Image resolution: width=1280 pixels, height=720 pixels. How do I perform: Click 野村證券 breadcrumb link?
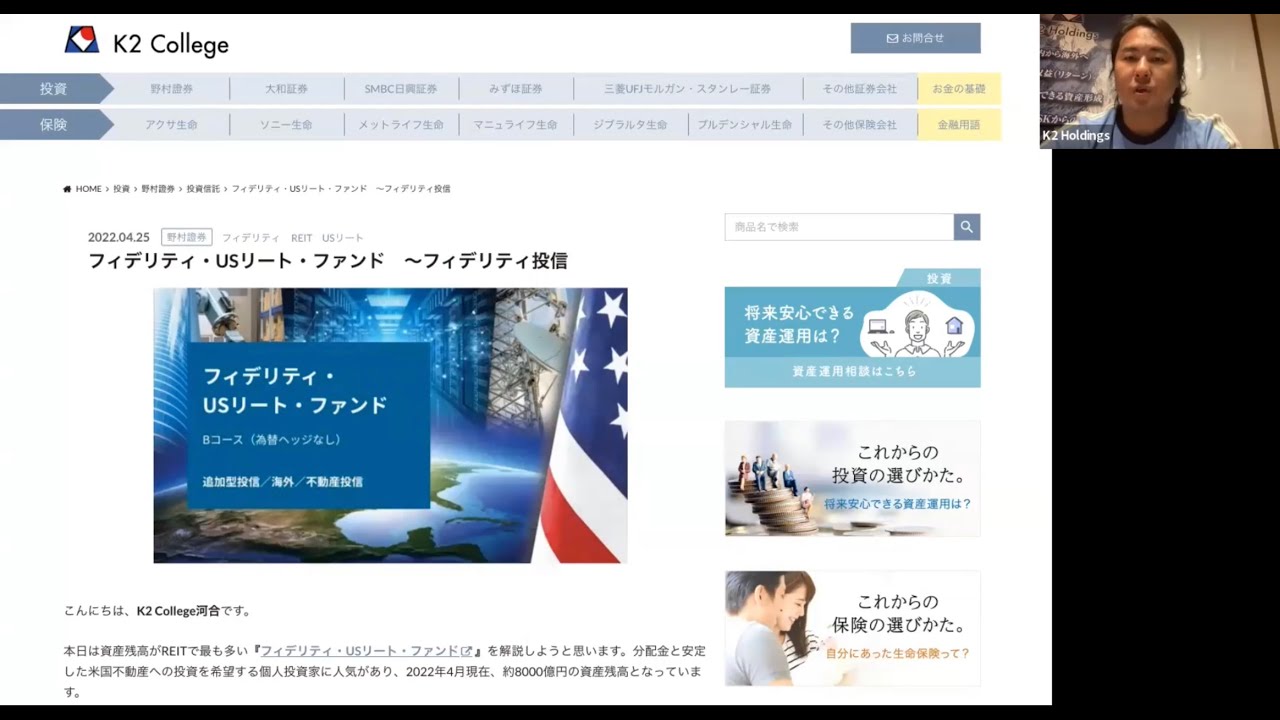click(158, 189)
